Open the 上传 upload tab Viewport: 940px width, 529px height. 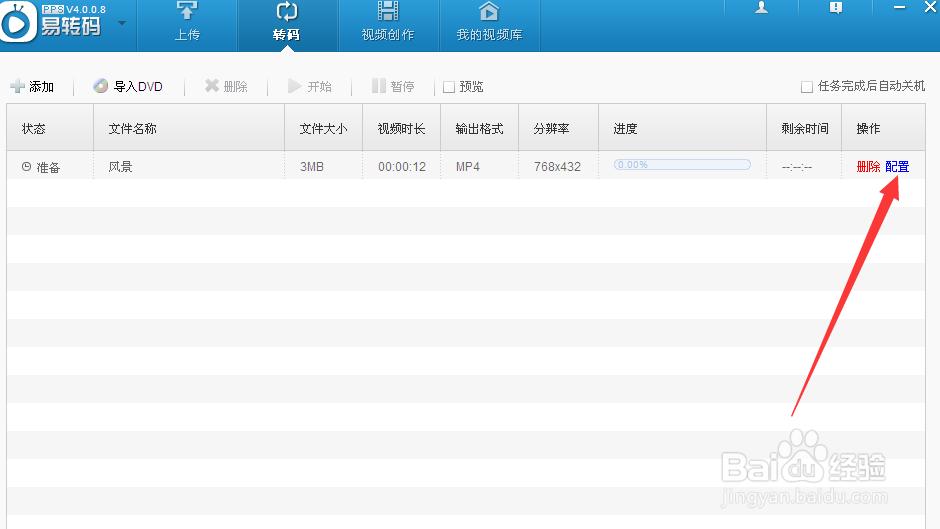click(187, 25)
